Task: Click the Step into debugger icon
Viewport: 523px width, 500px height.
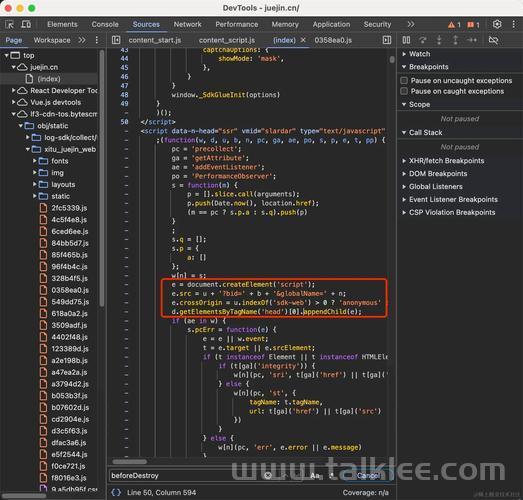Action: tap(439, 40)
